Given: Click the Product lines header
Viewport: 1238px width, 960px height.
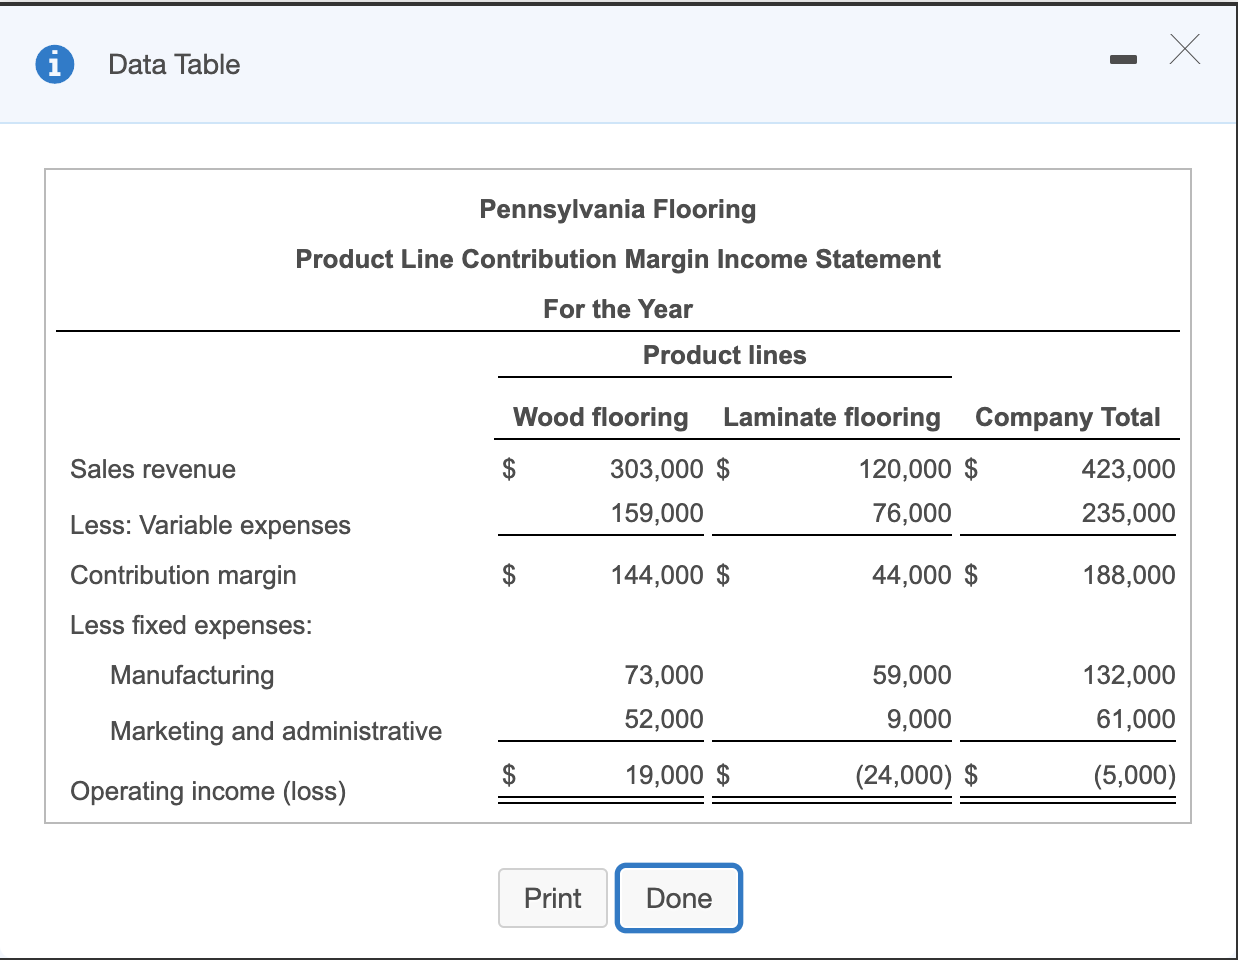Looking at the screenshot, I should pos(724,355).
